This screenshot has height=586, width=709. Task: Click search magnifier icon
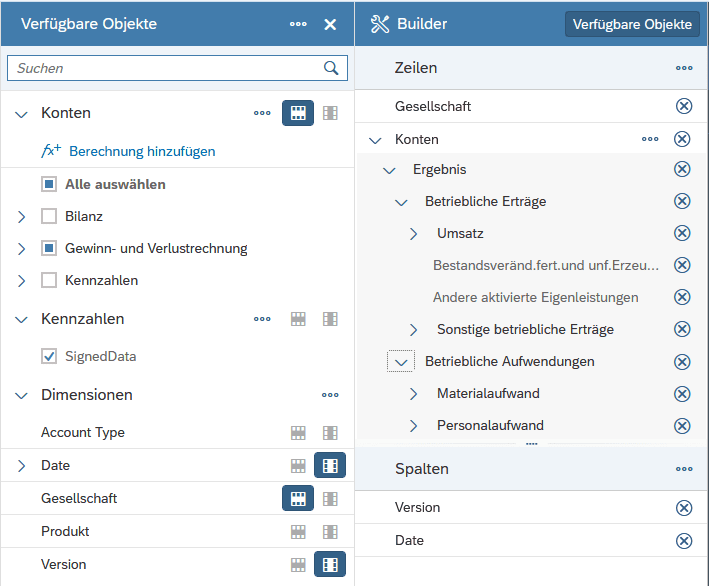pyautogui.click(x=331, y=68)
